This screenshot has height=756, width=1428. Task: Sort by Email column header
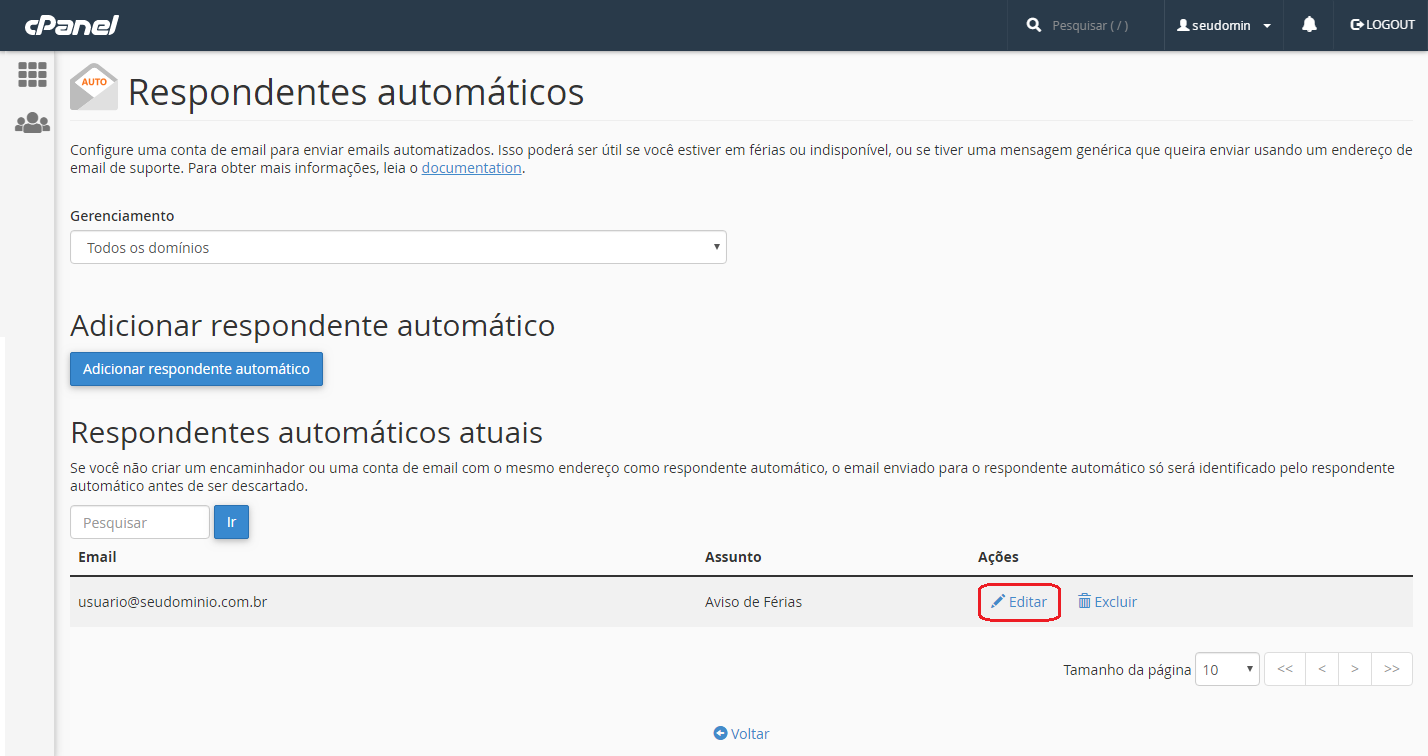(98, 557)
